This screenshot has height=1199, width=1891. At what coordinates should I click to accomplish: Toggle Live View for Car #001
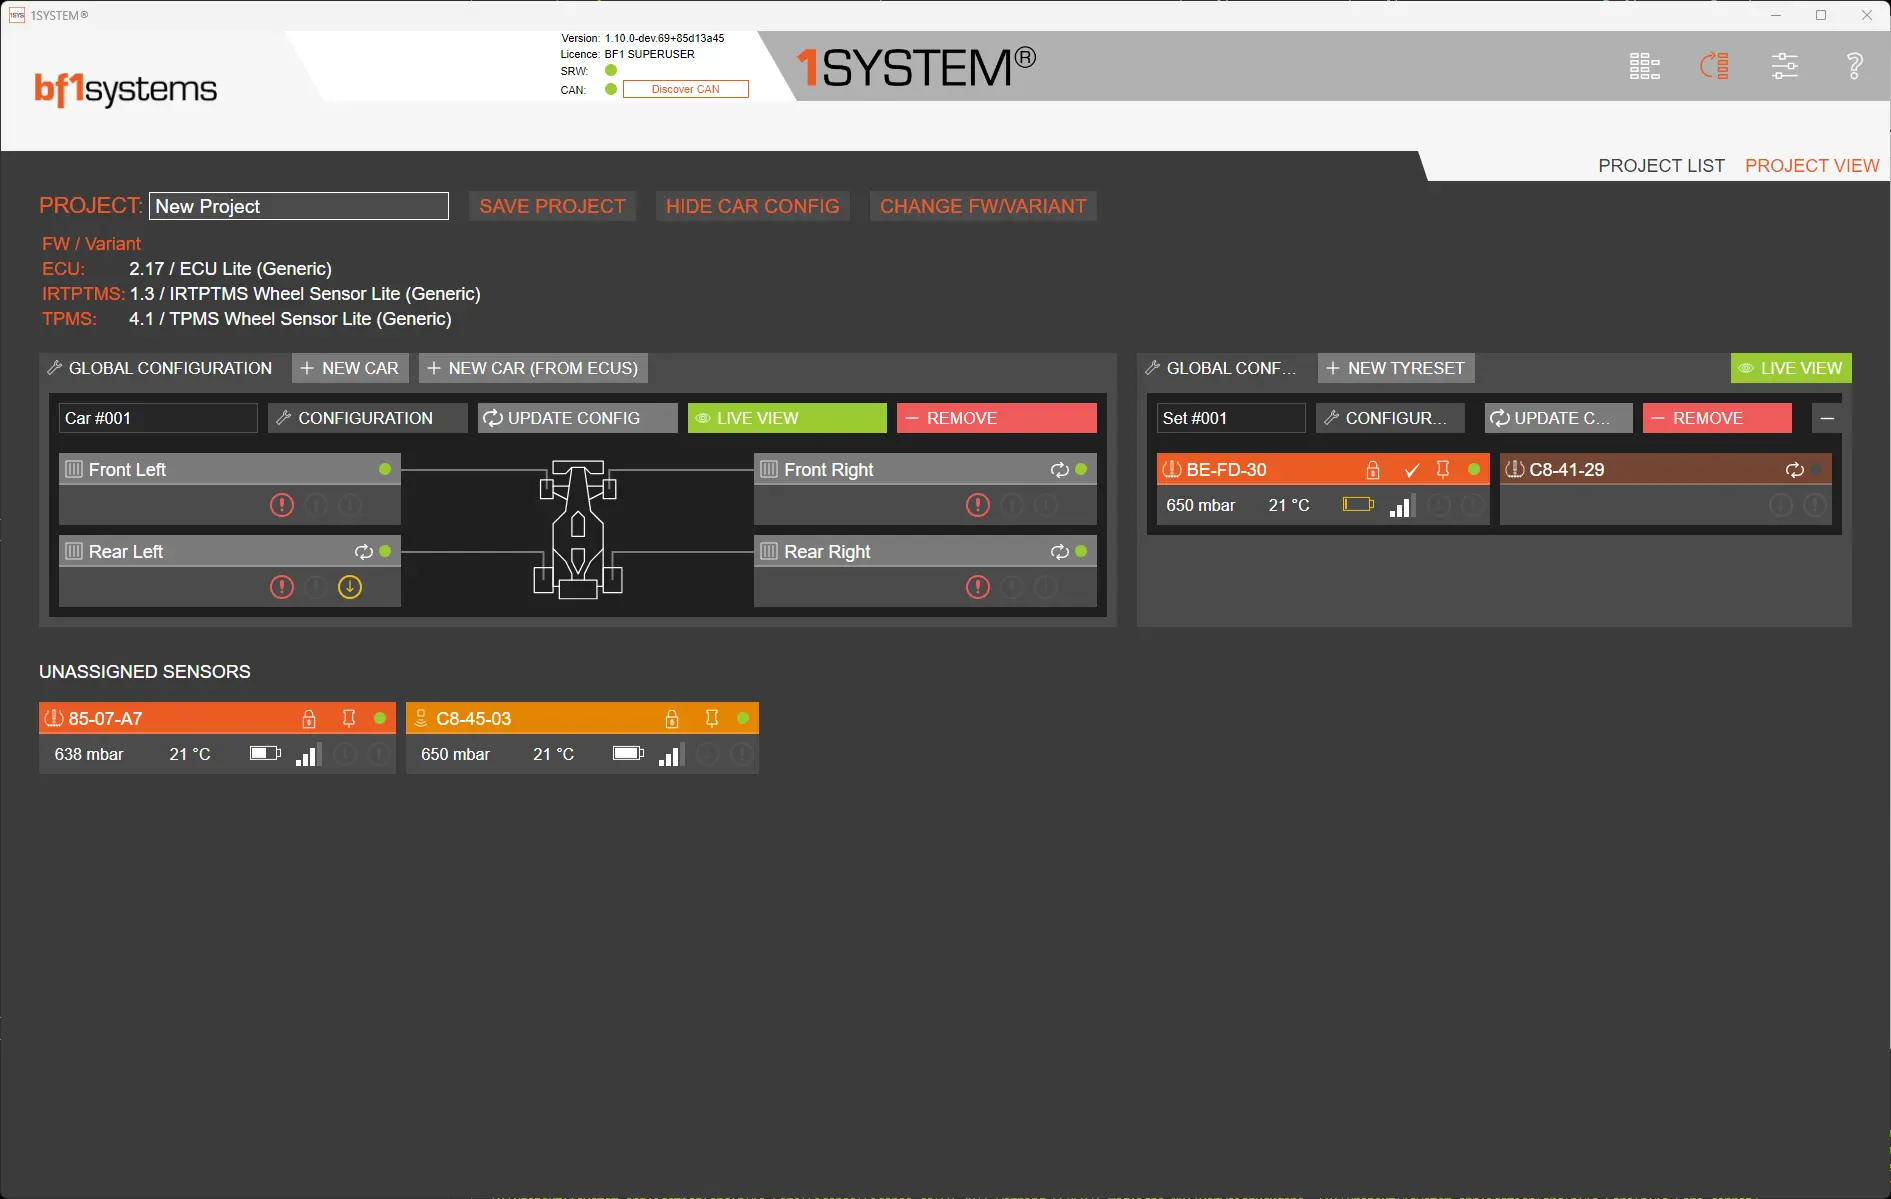[786, 418]
